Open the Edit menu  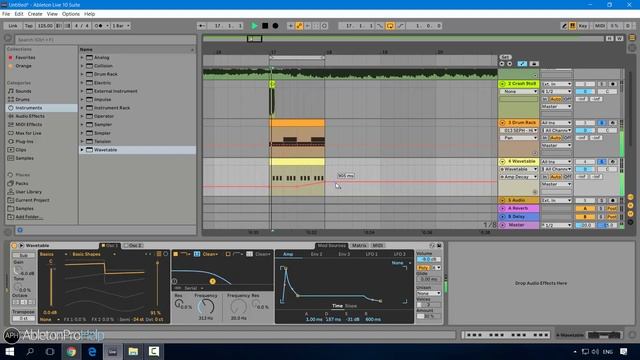[x=19, y=14]
